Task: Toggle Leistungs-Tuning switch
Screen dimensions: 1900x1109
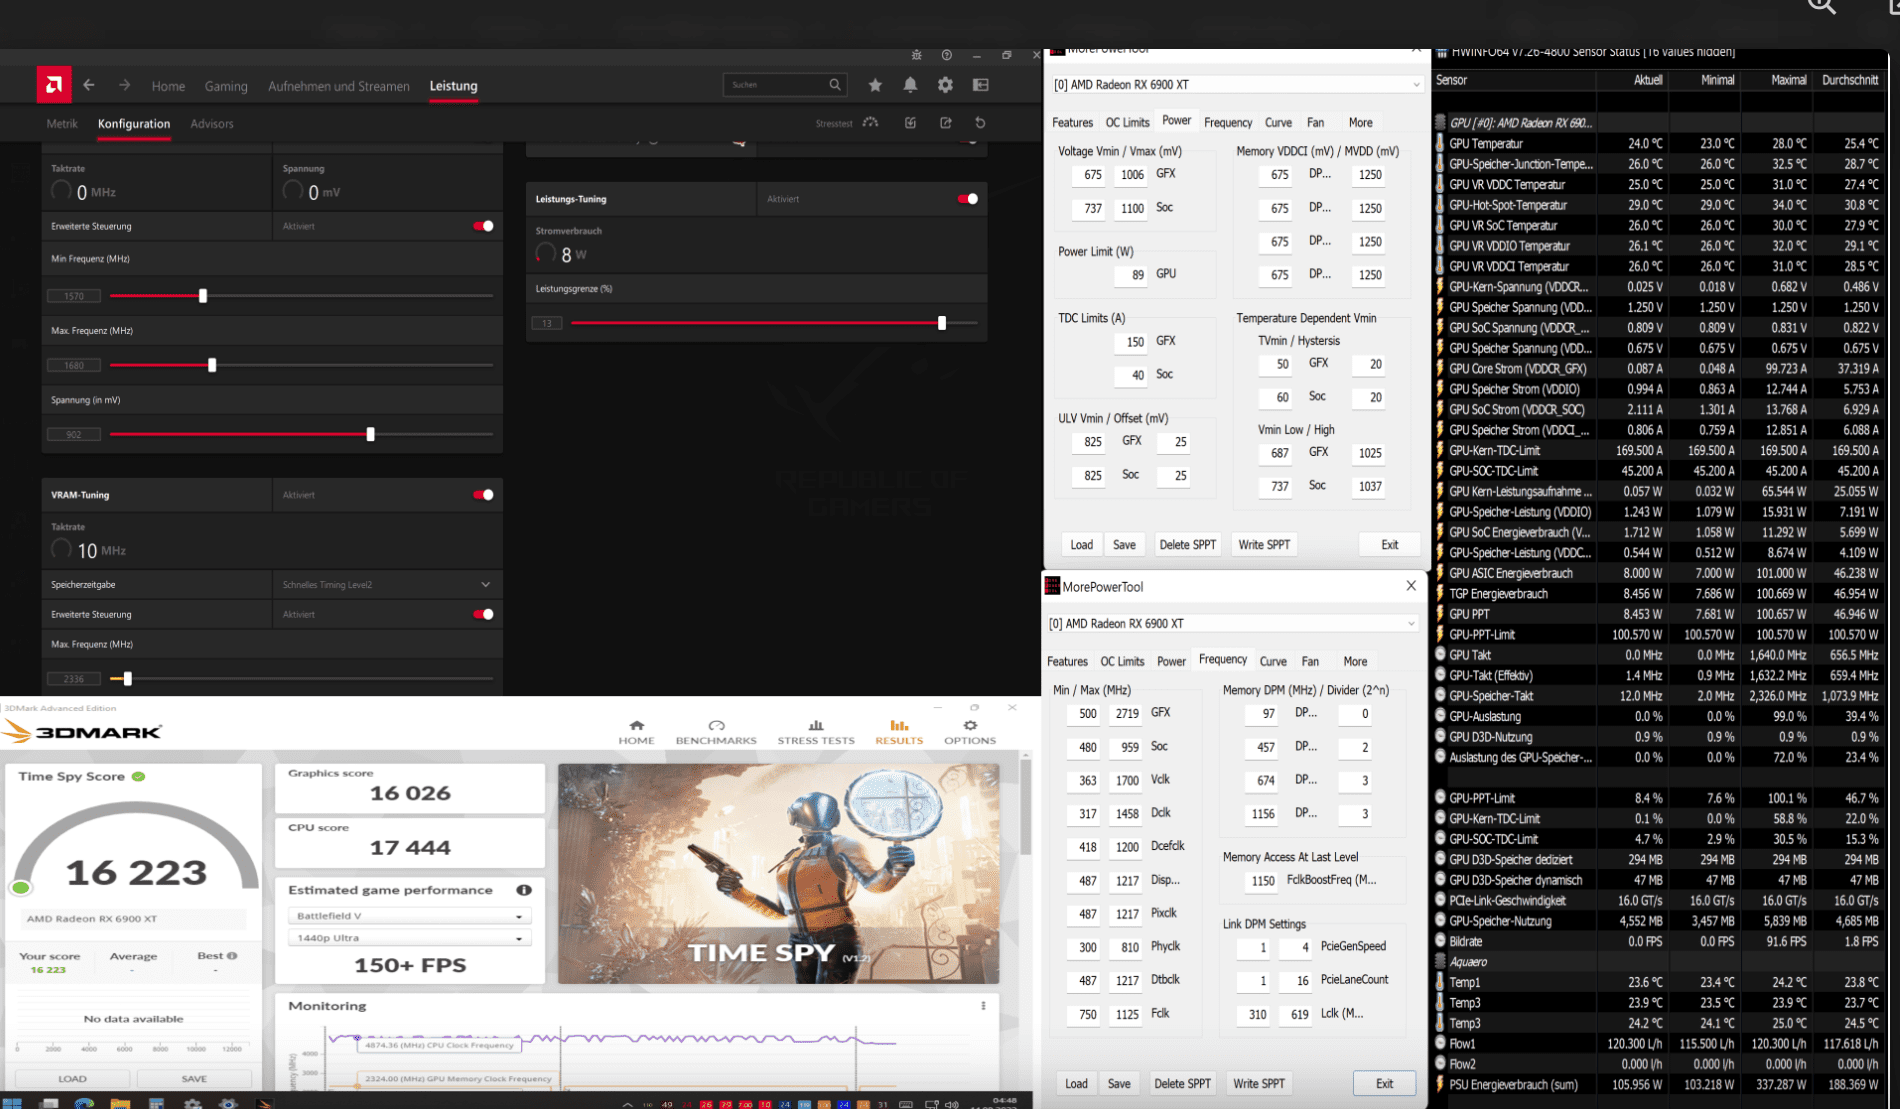Action: tap(967, 199)
